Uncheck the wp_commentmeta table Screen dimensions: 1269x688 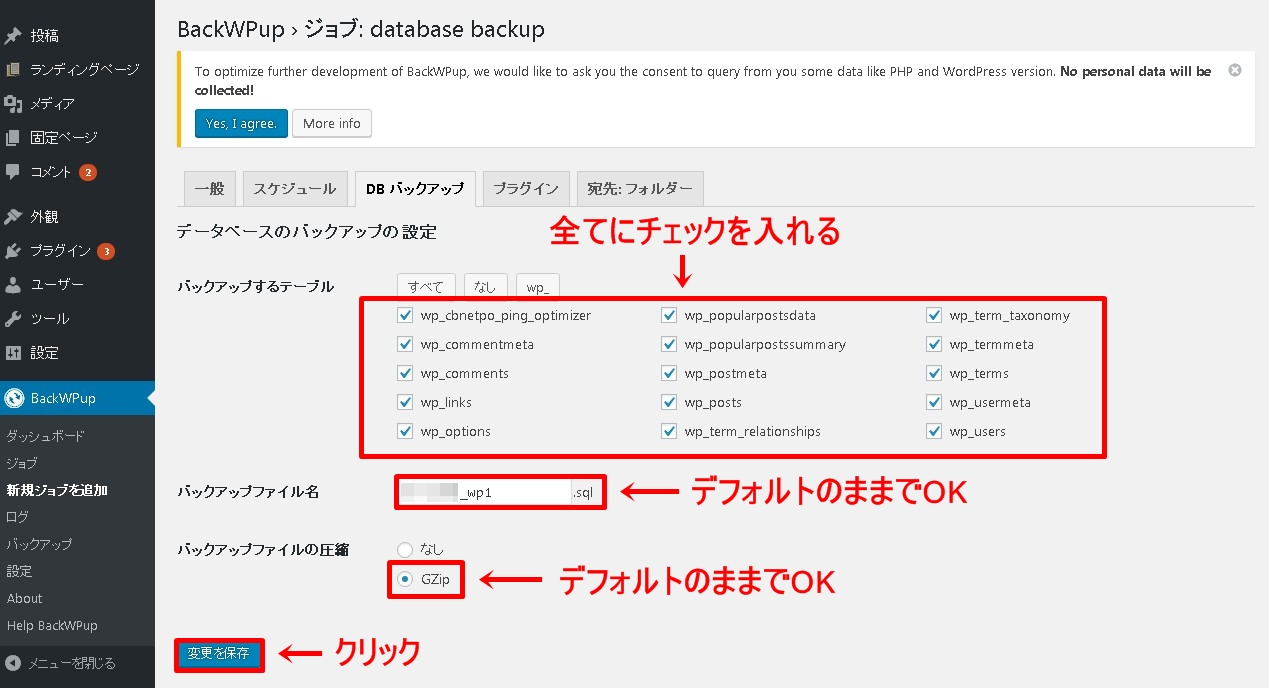[x=405, y=344]
